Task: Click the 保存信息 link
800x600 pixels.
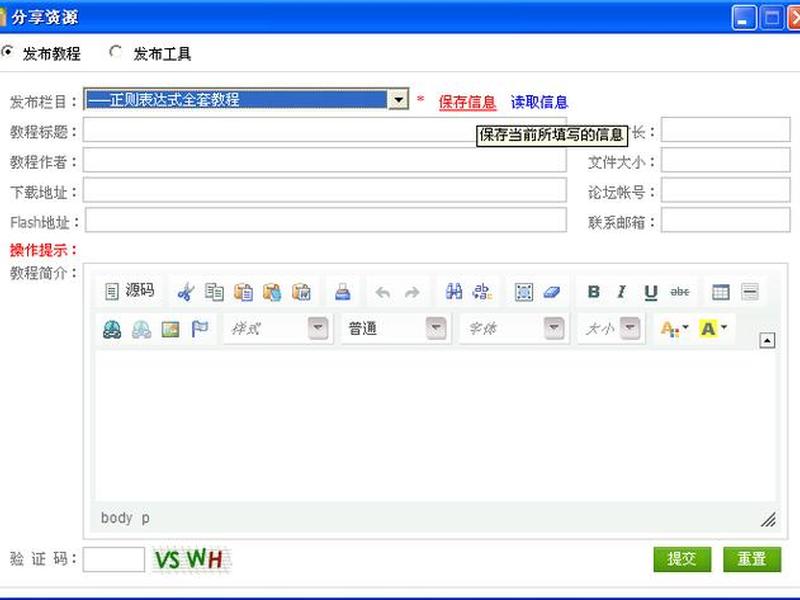Action: click(x=467, y=102)
